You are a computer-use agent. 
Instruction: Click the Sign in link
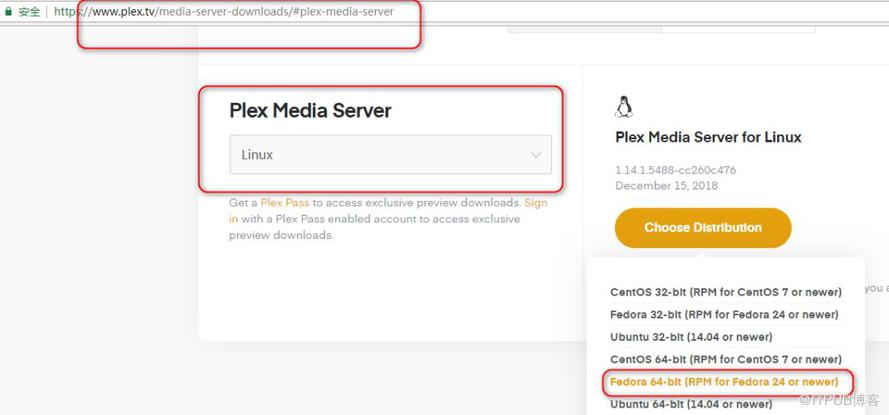coord(388,210)
